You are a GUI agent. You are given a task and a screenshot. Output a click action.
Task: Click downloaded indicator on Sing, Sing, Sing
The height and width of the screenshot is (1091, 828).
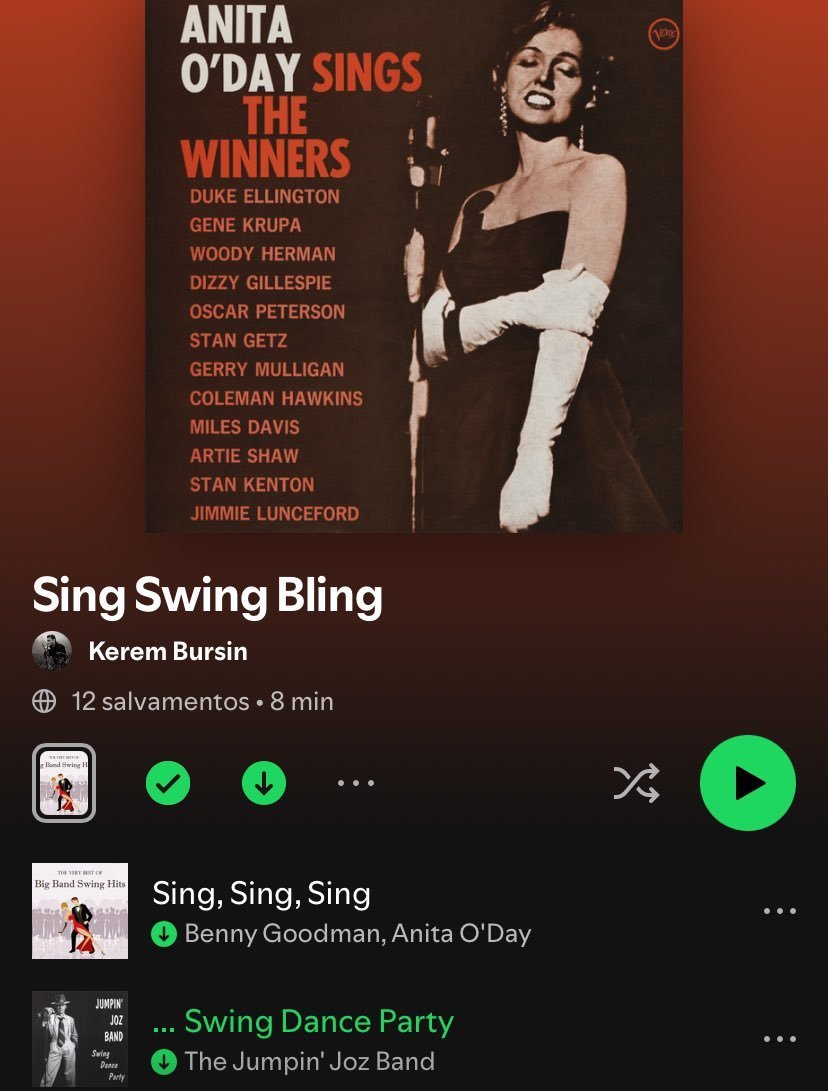(164, 934)
